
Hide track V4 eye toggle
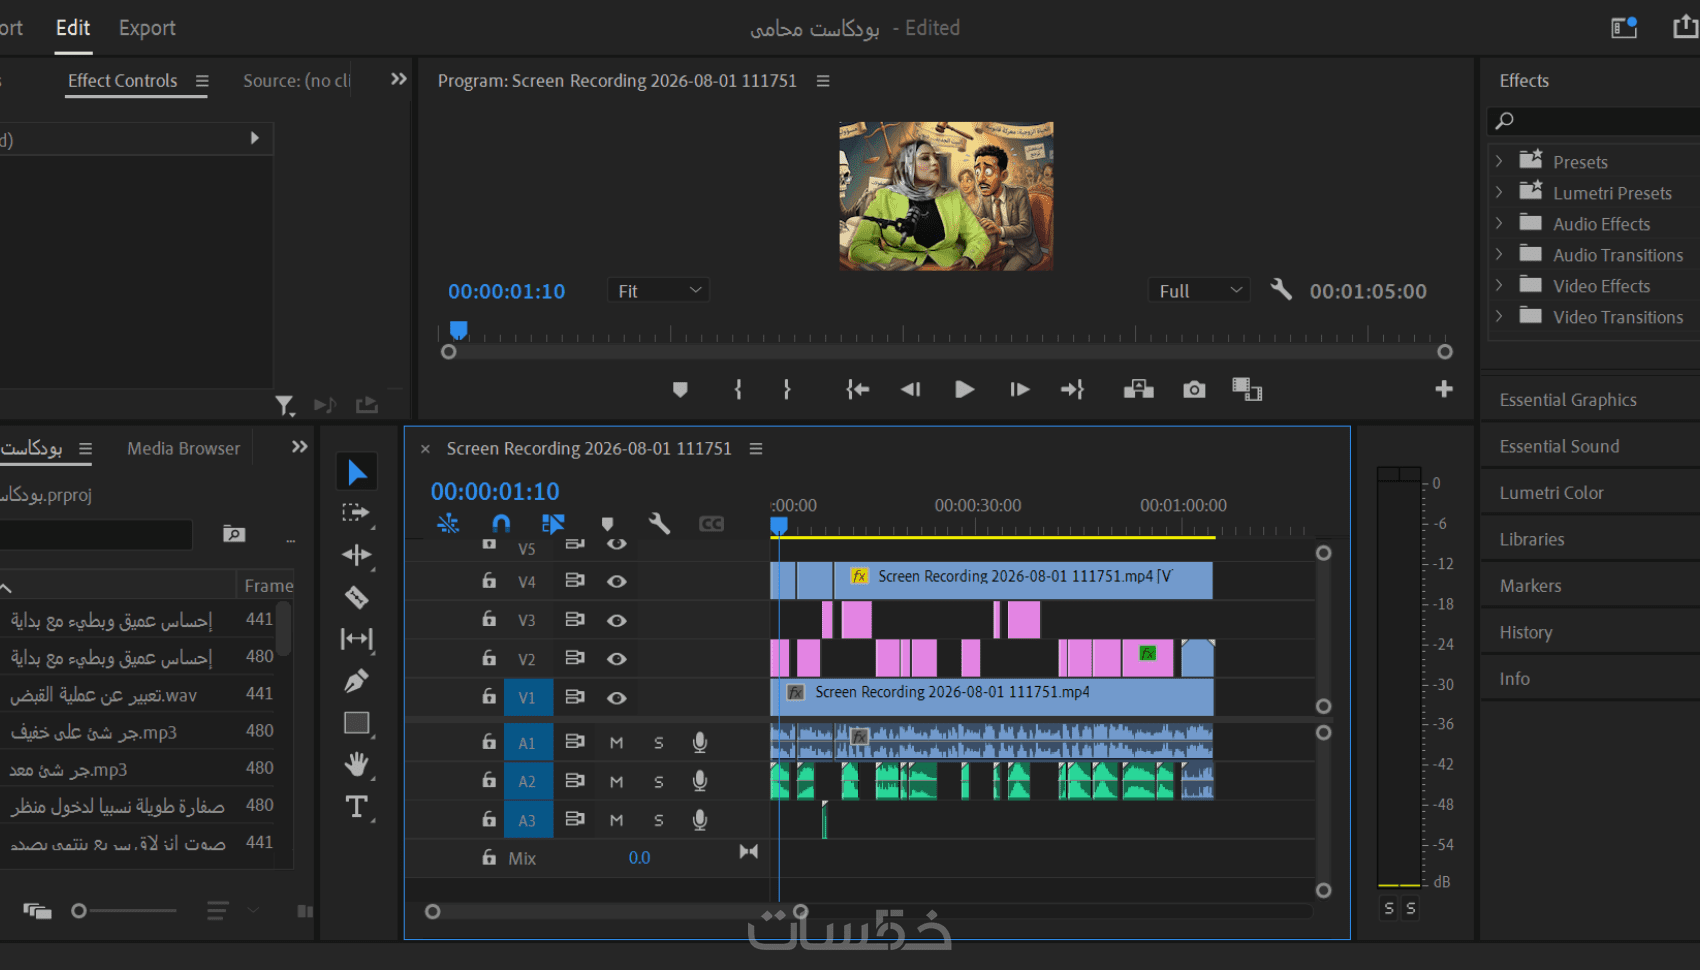pyautogui.click(x=617, y=581)
